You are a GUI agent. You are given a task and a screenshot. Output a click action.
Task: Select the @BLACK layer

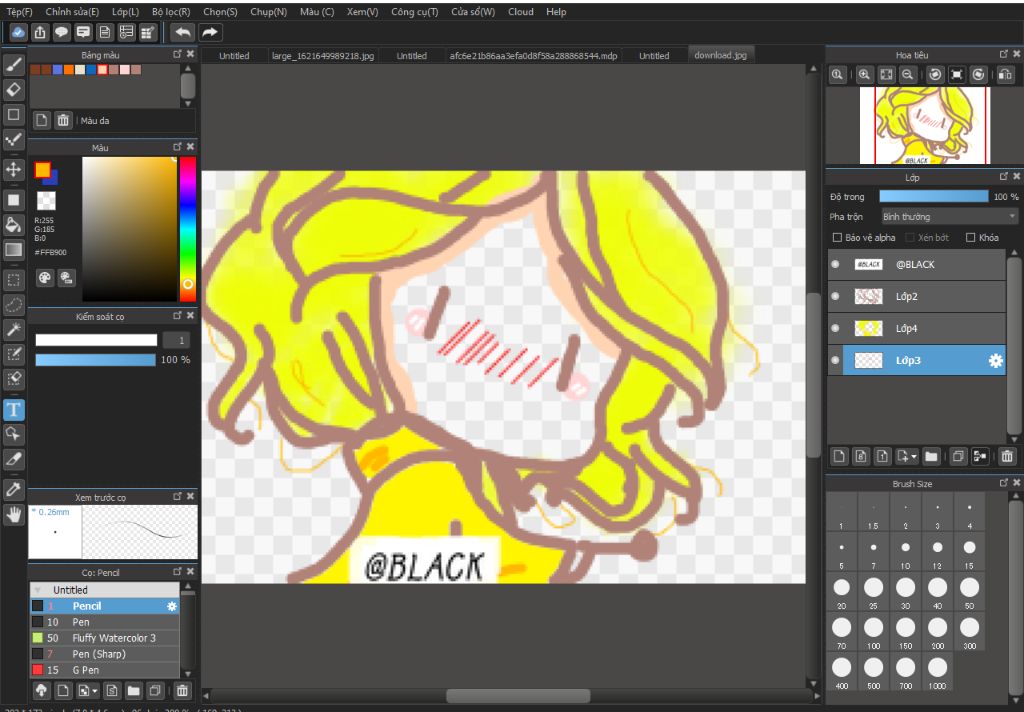coord(917,265)
